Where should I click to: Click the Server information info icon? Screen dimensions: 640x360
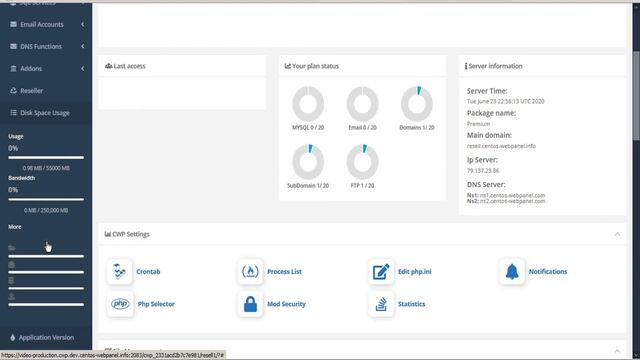tap(466, 66)
